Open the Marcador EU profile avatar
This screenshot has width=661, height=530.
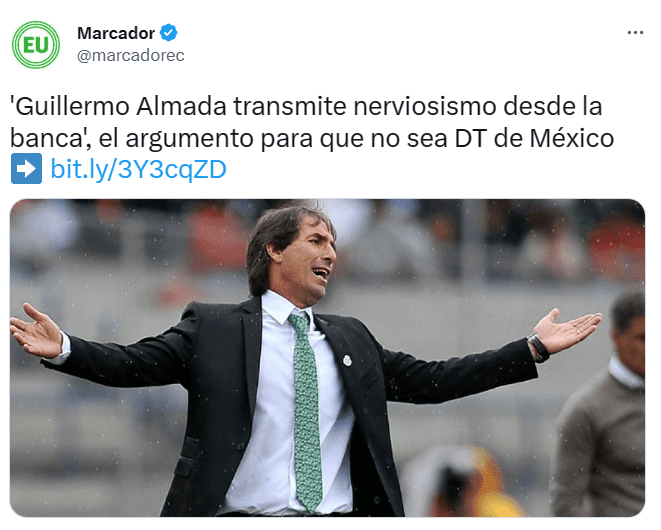click(36, 45)
